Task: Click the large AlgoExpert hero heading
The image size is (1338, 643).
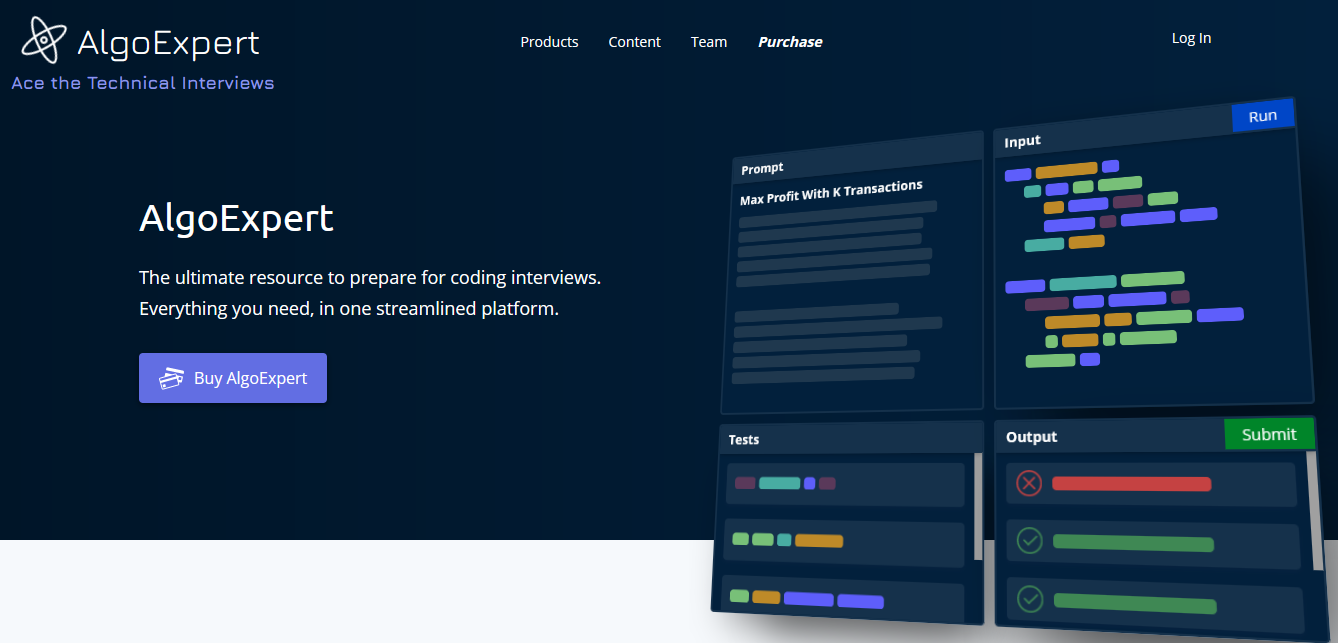Action: [236, 217]
